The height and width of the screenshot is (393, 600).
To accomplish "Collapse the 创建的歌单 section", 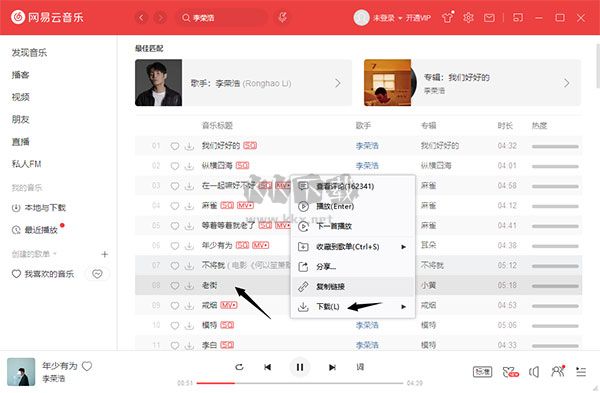I will (x=34, y=254).
